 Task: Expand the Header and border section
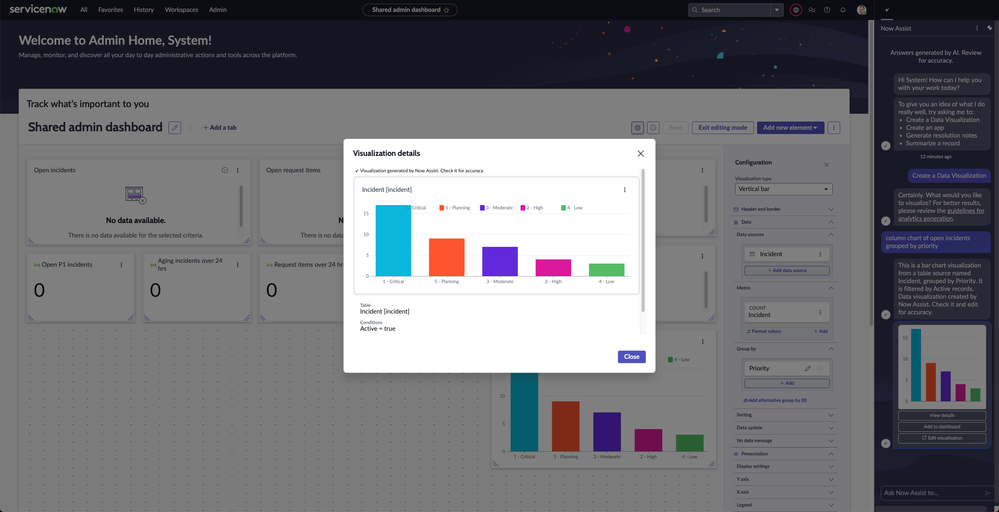click(784, 209)
